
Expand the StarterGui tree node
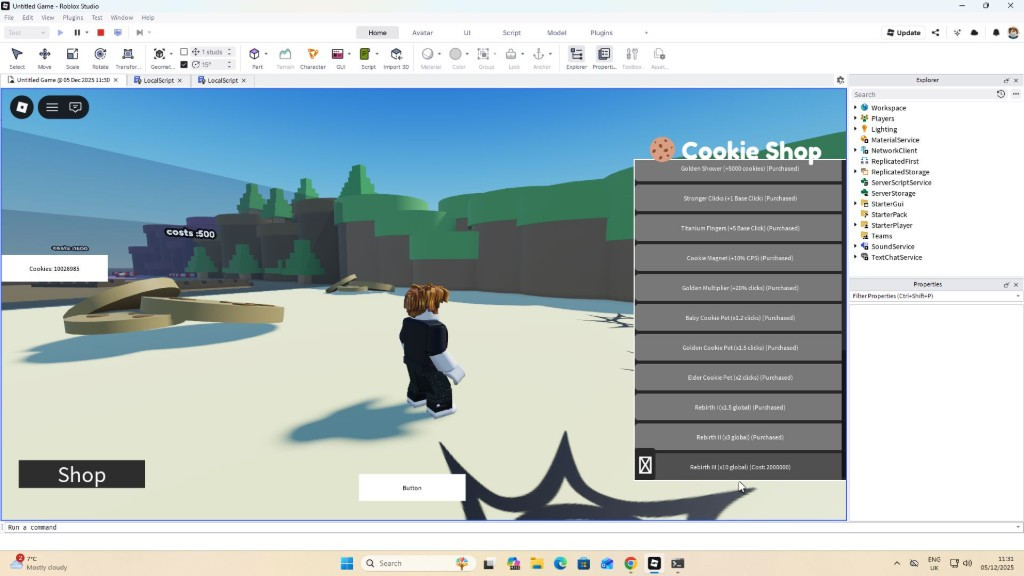(x=855, y=204)
